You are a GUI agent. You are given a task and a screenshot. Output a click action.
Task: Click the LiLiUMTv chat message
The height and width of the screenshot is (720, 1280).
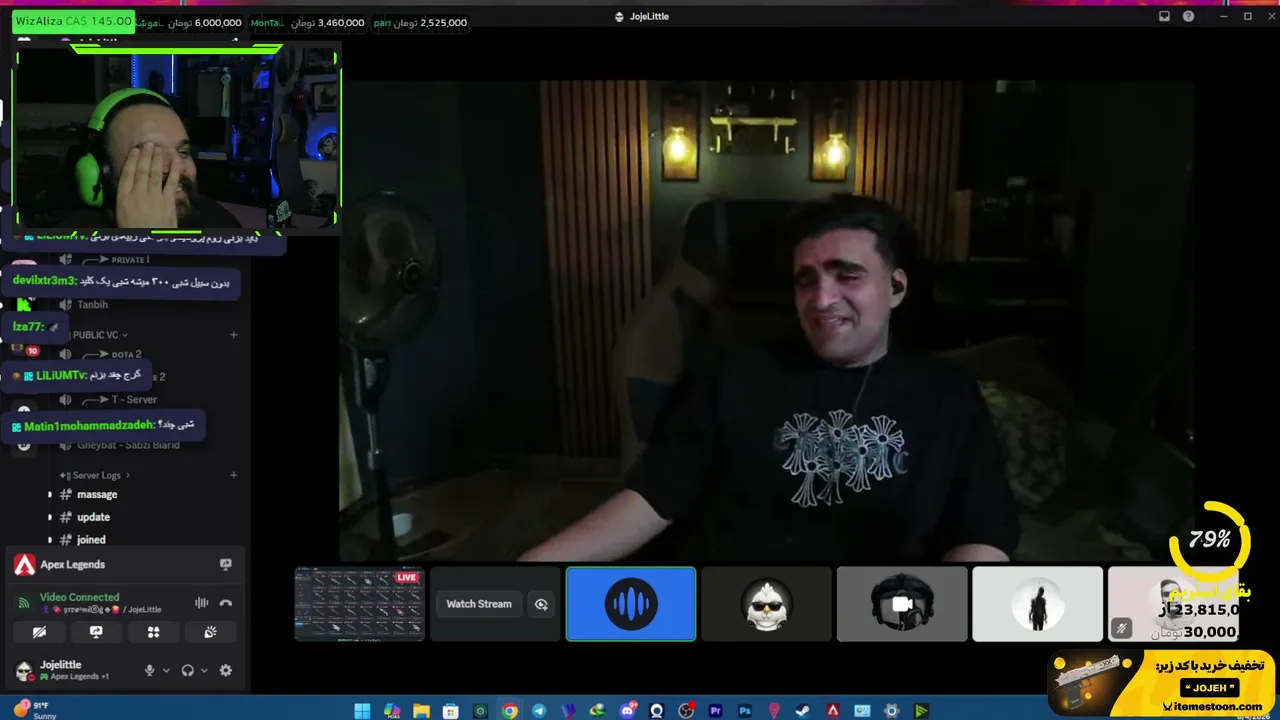(x=75, y=375)
